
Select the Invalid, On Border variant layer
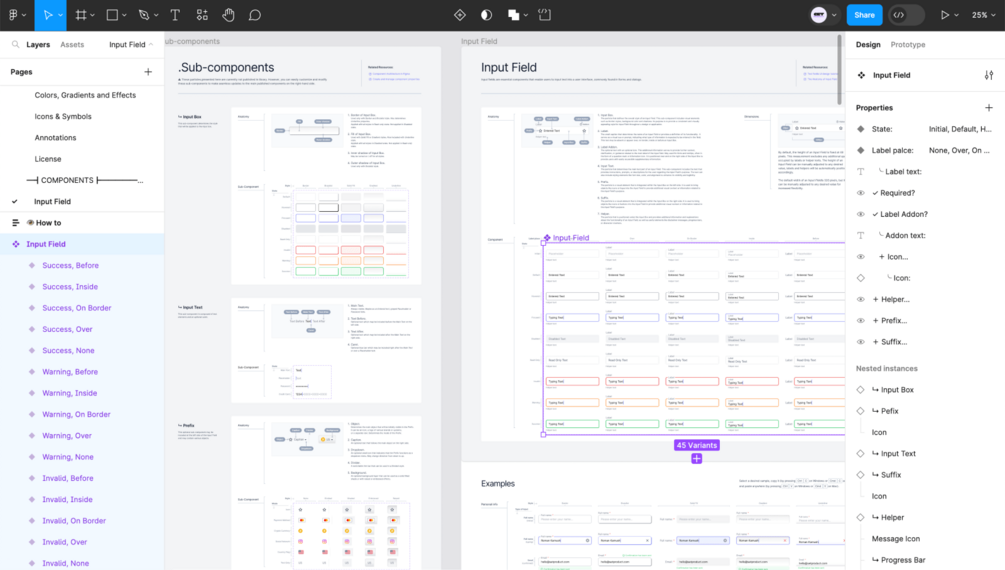(74, 521)
